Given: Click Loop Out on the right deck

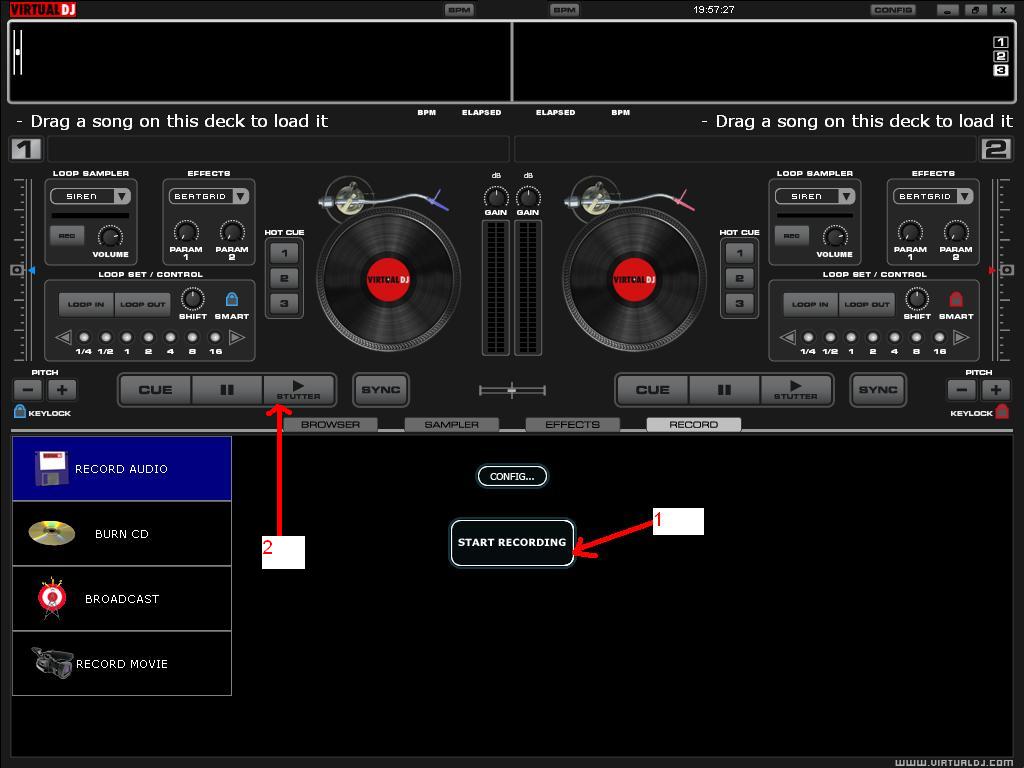Looking at the screenshot, I should point(867,304).
